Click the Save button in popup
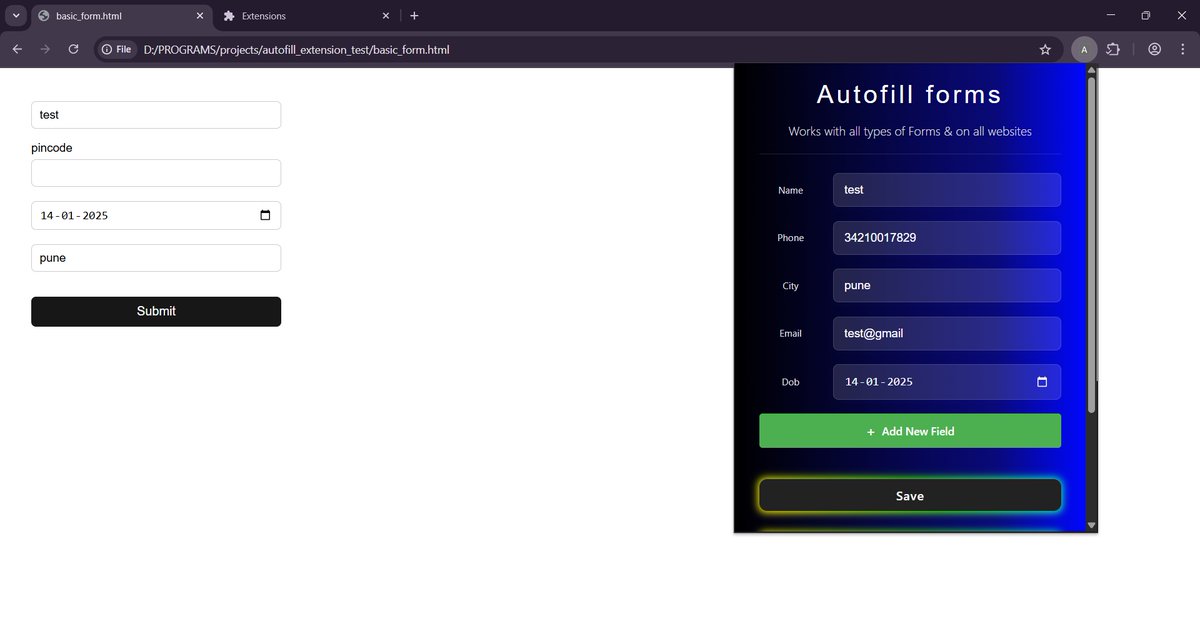The width and height of the screenshot is (1200, 634). (910, 496)
